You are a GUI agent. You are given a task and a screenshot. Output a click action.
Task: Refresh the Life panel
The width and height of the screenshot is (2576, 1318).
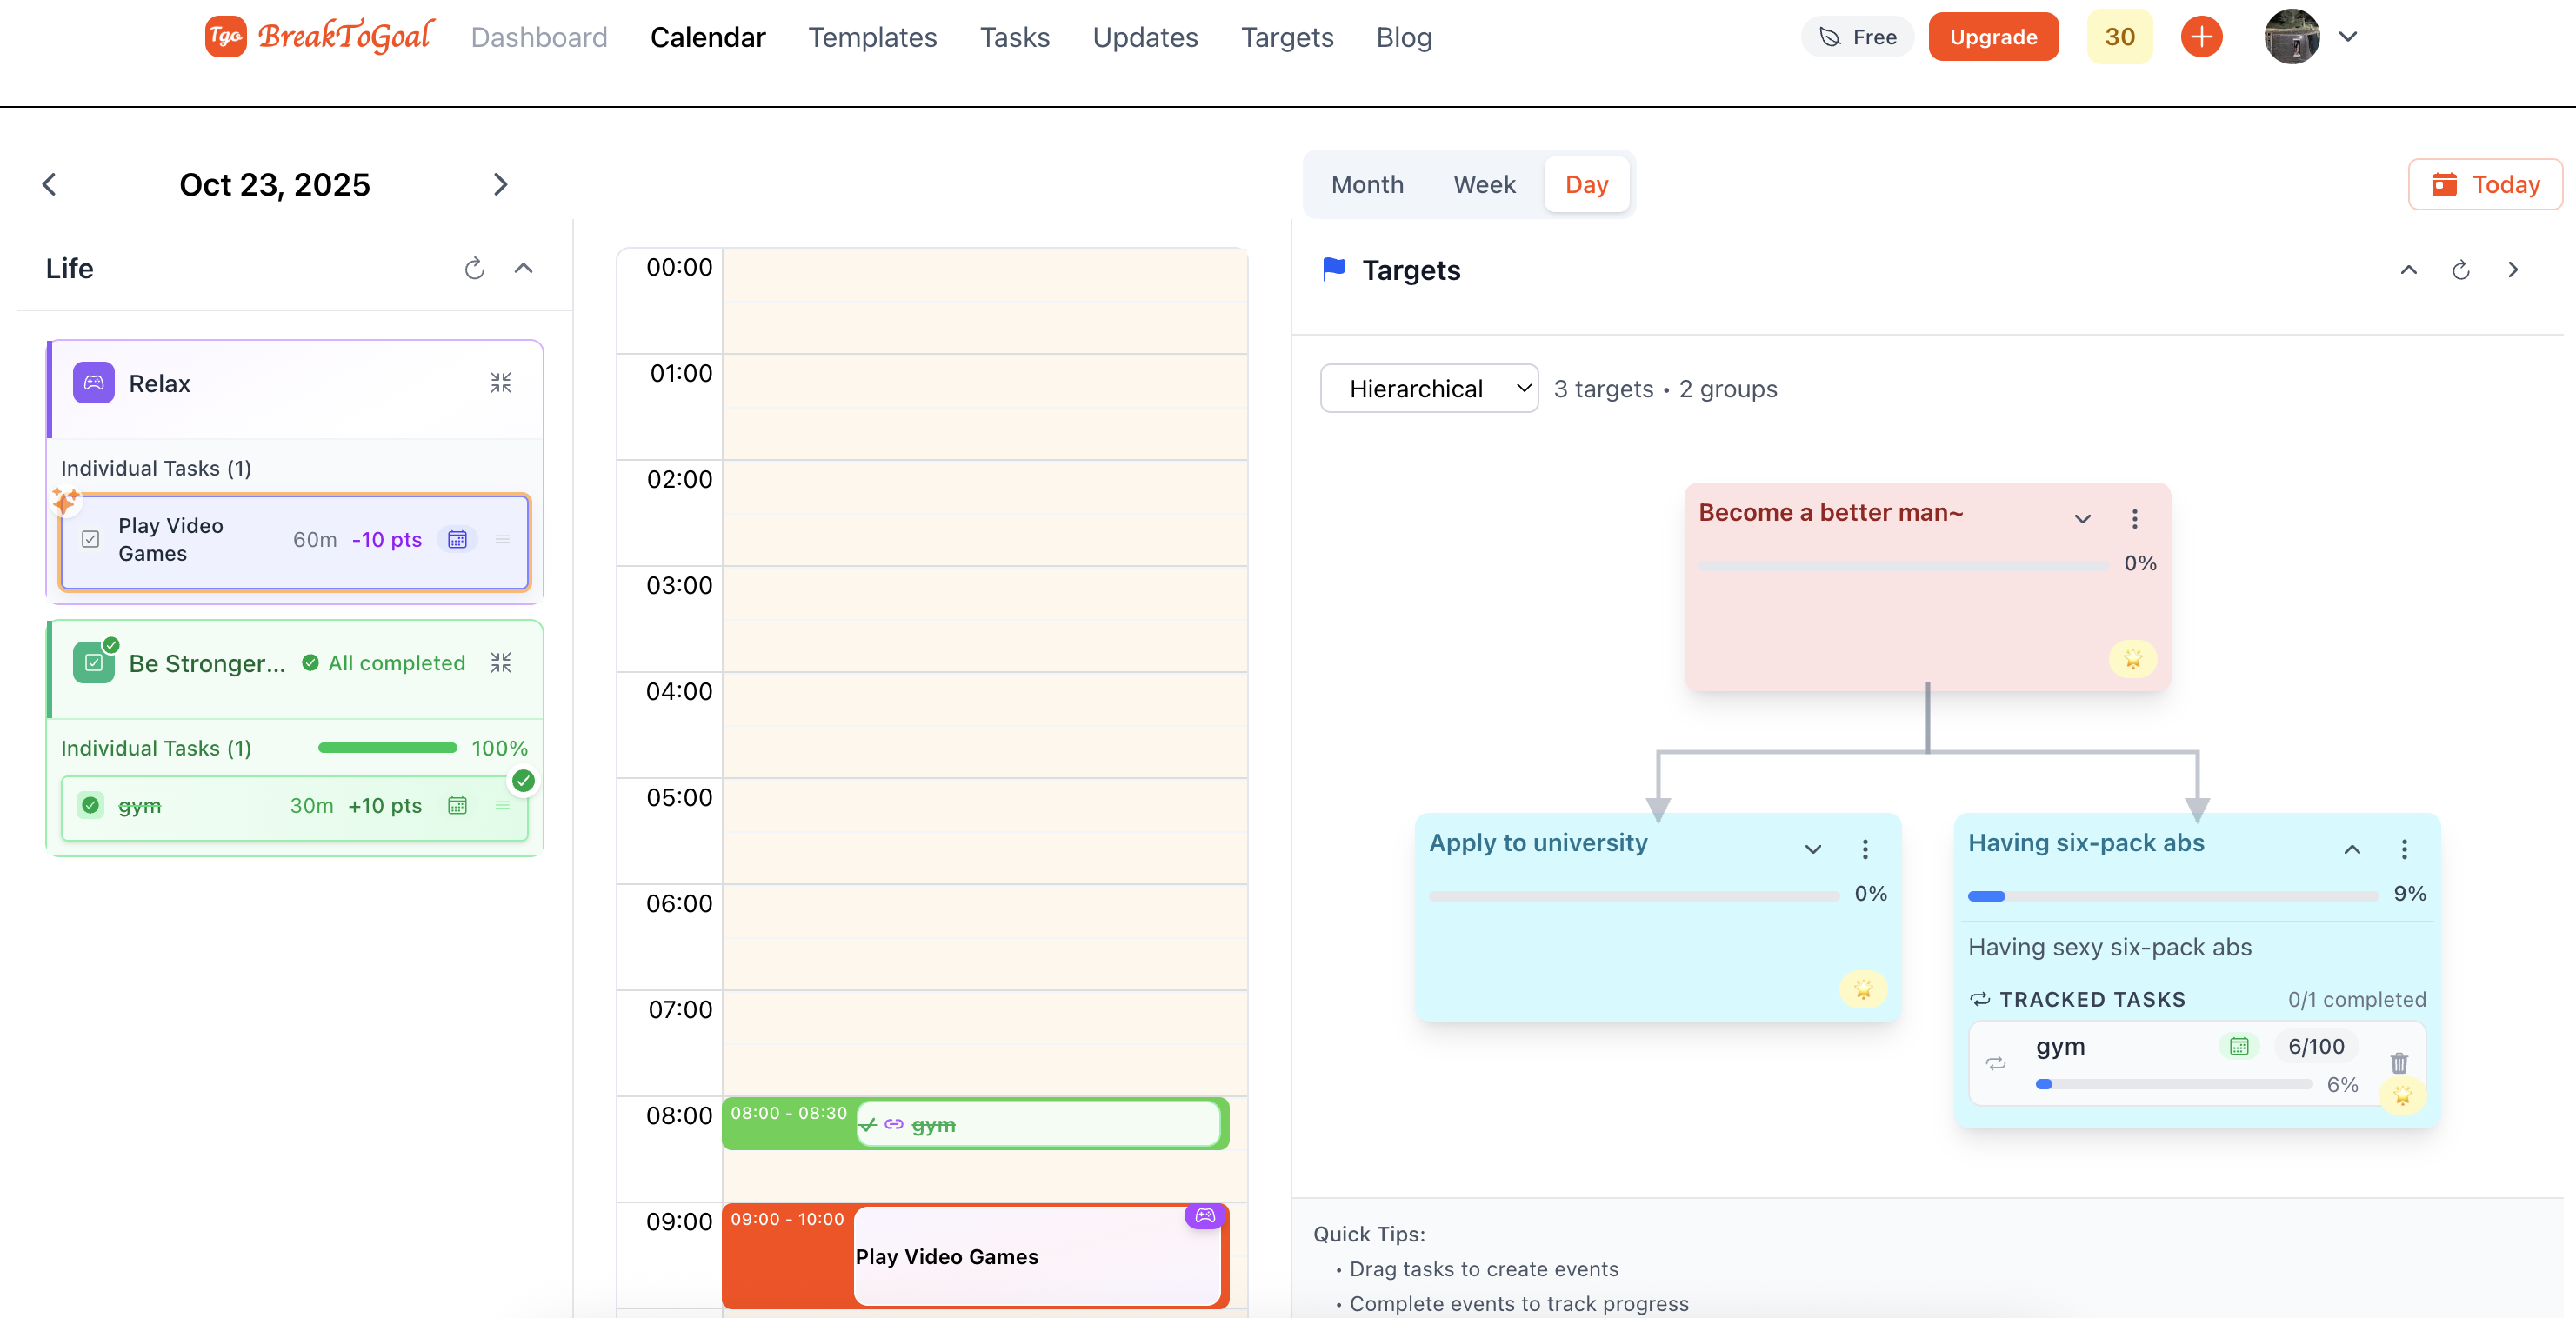(x=474, y=268)
